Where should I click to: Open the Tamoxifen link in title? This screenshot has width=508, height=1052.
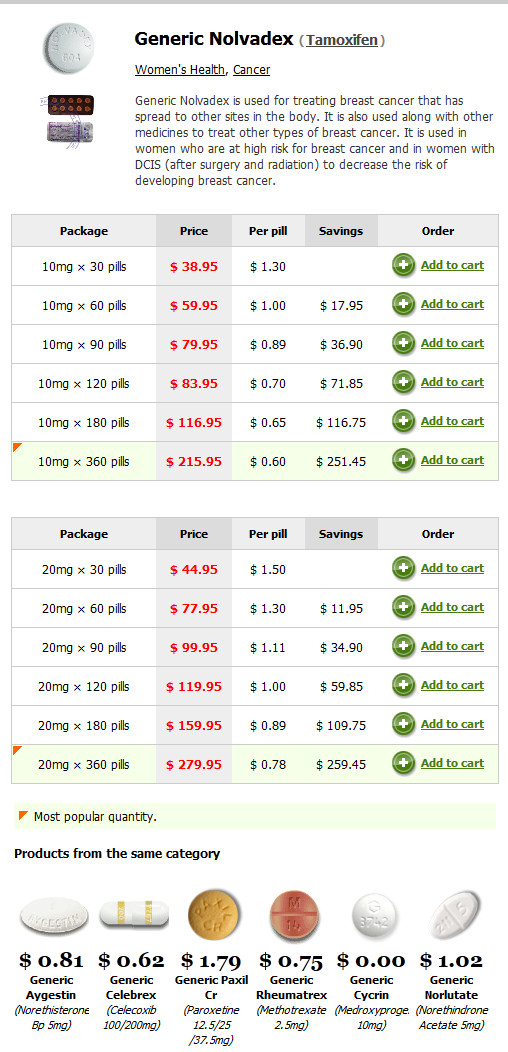[x=342, y=40]
